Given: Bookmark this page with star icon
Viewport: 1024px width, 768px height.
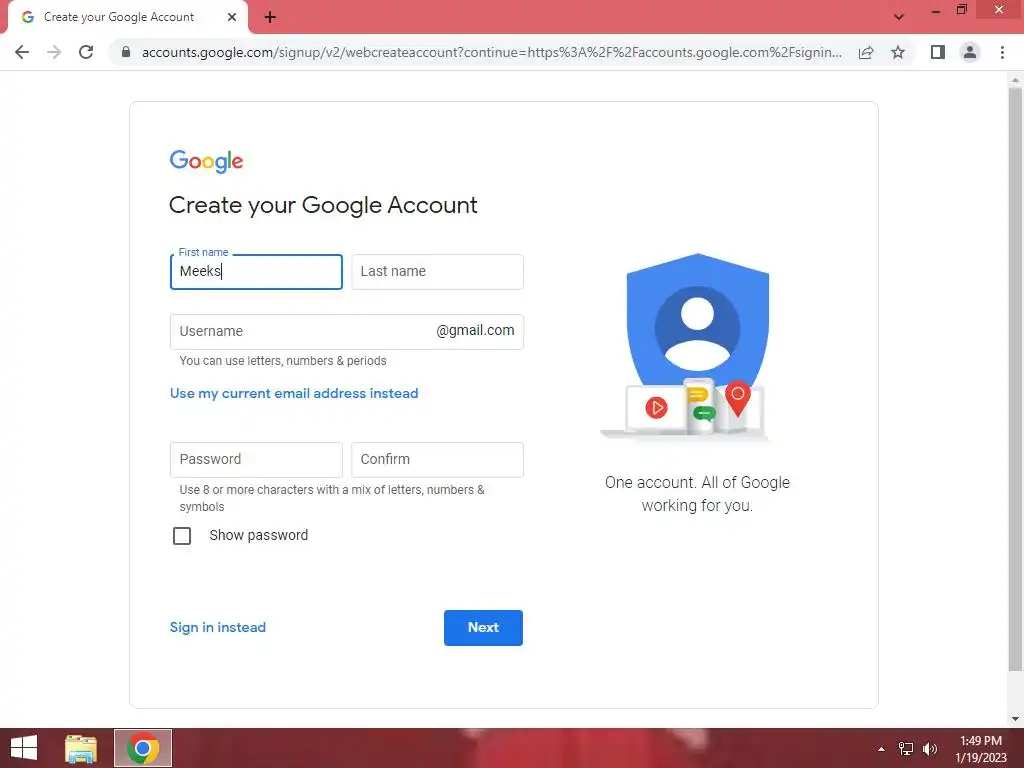Looking at the screenshot, I should tap(898, 52).
